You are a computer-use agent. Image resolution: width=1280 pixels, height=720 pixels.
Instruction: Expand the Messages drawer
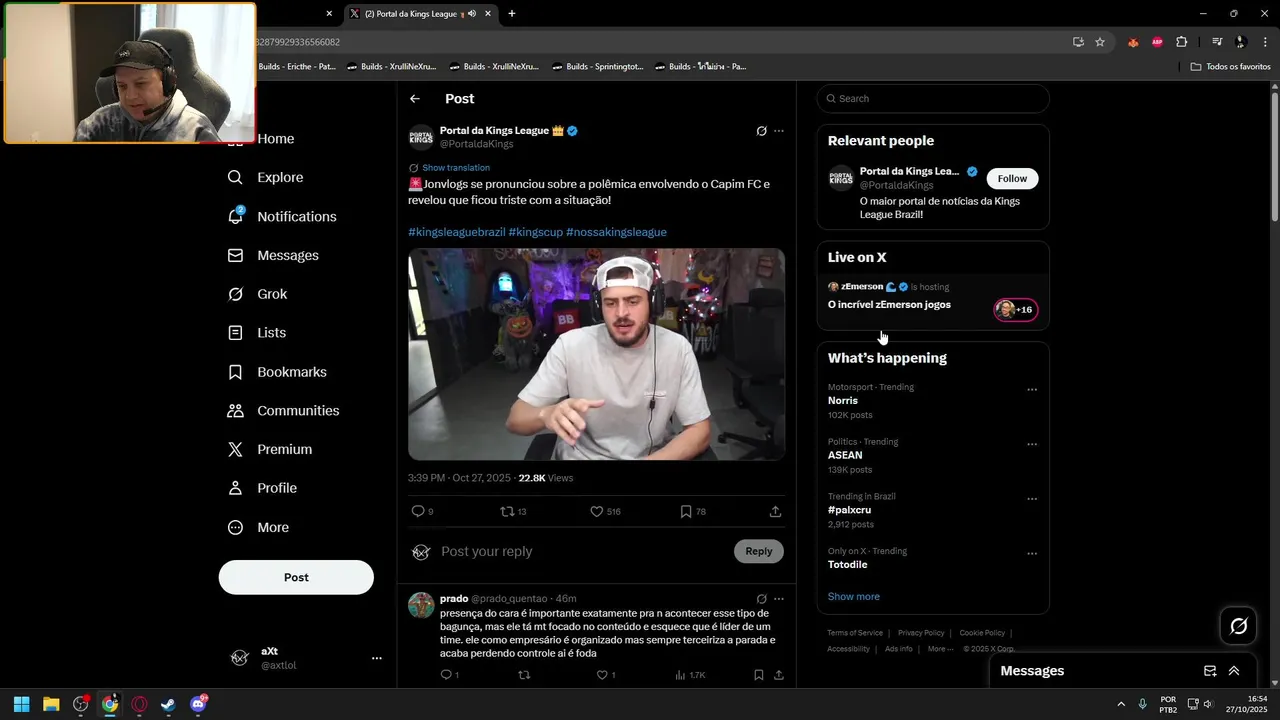click(1234, 671)
